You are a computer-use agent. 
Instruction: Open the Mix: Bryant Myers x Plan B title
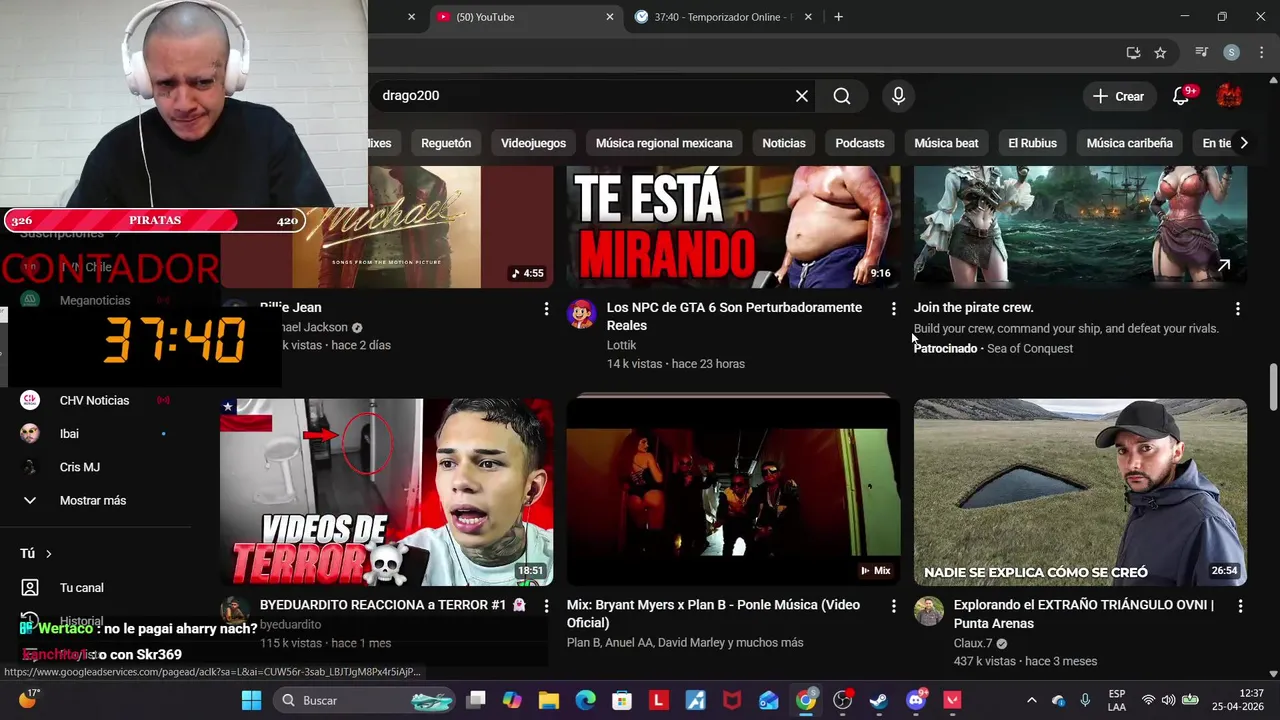(713, 614)
